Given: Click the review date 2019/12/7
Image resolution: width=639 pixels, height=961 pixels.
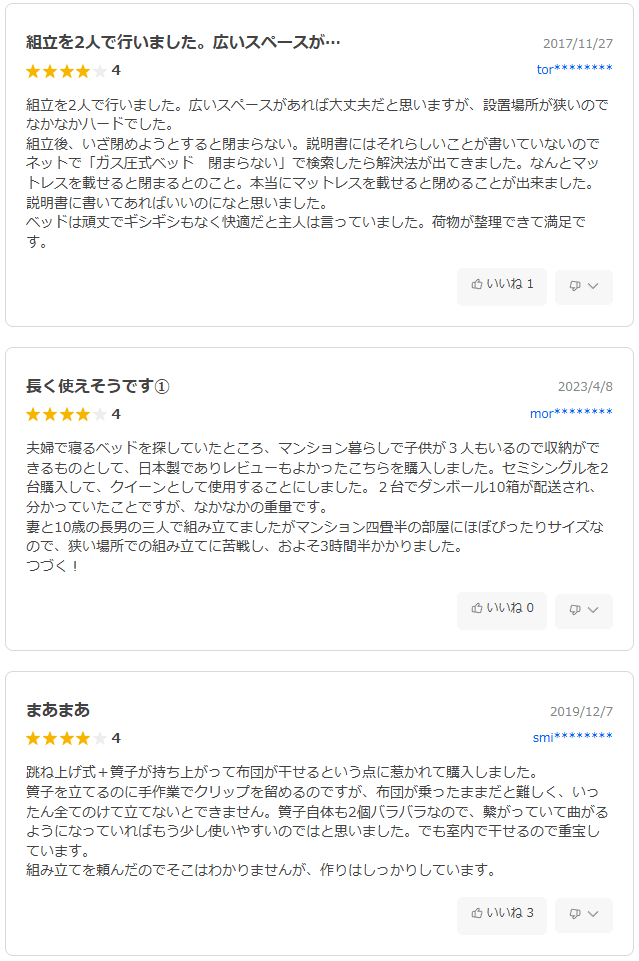Looking at the screenshot, I should [581, 712].
